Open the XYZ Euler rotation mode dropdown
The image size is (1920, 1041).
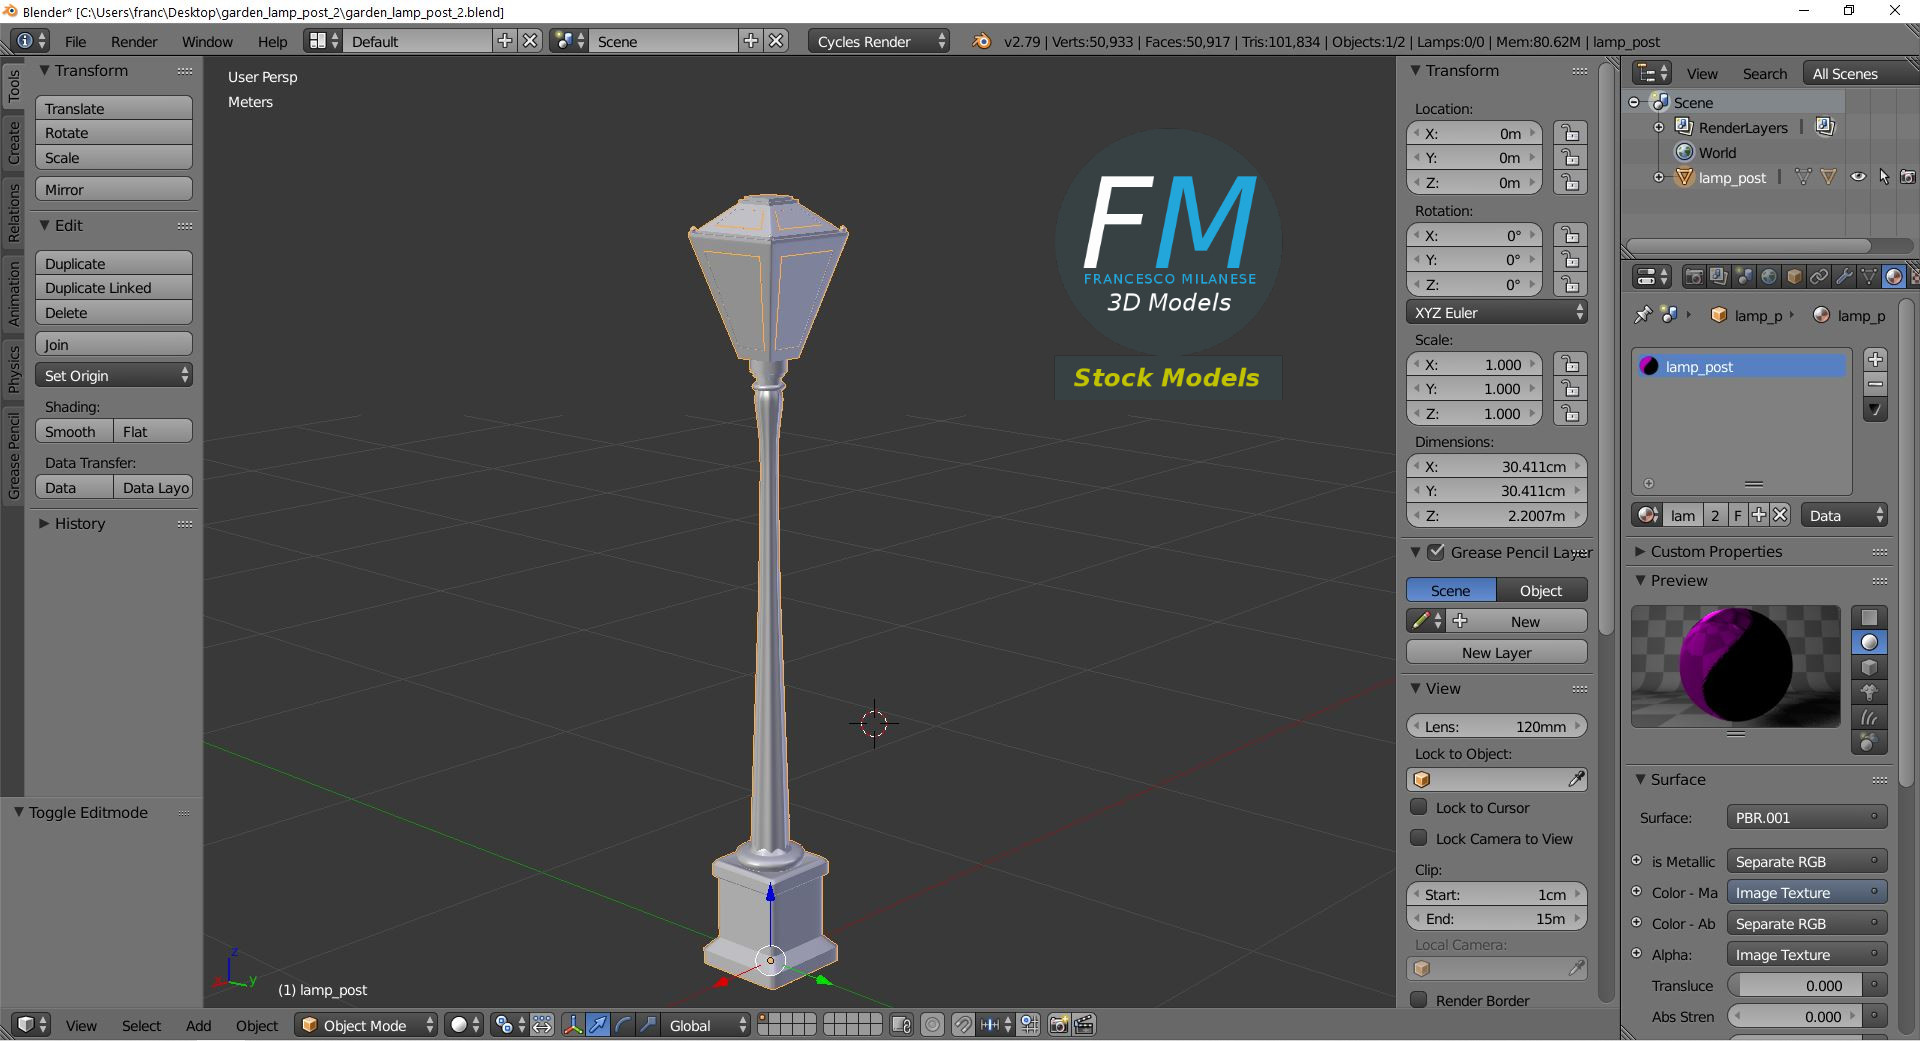[x=1496, y=312]
